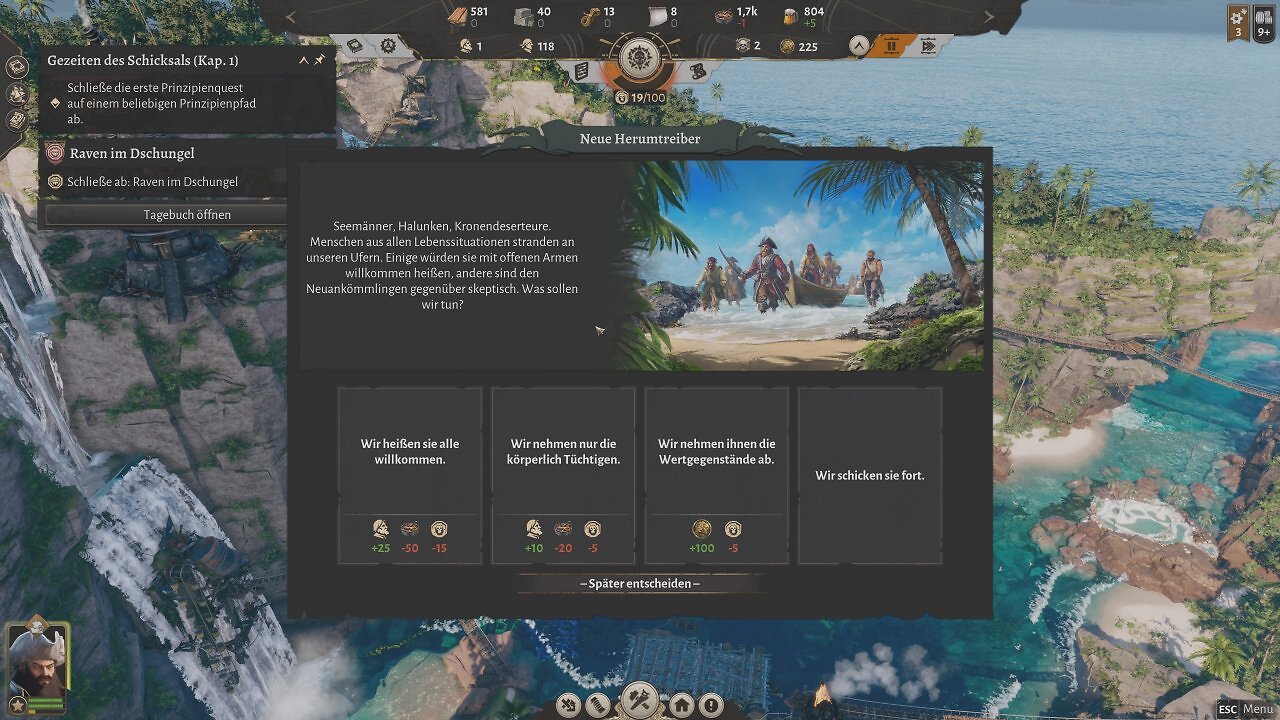Open the treasure map scroll icon
Image resolution: width=1280 pixels, height=720 pixels.
pos(697,71)
